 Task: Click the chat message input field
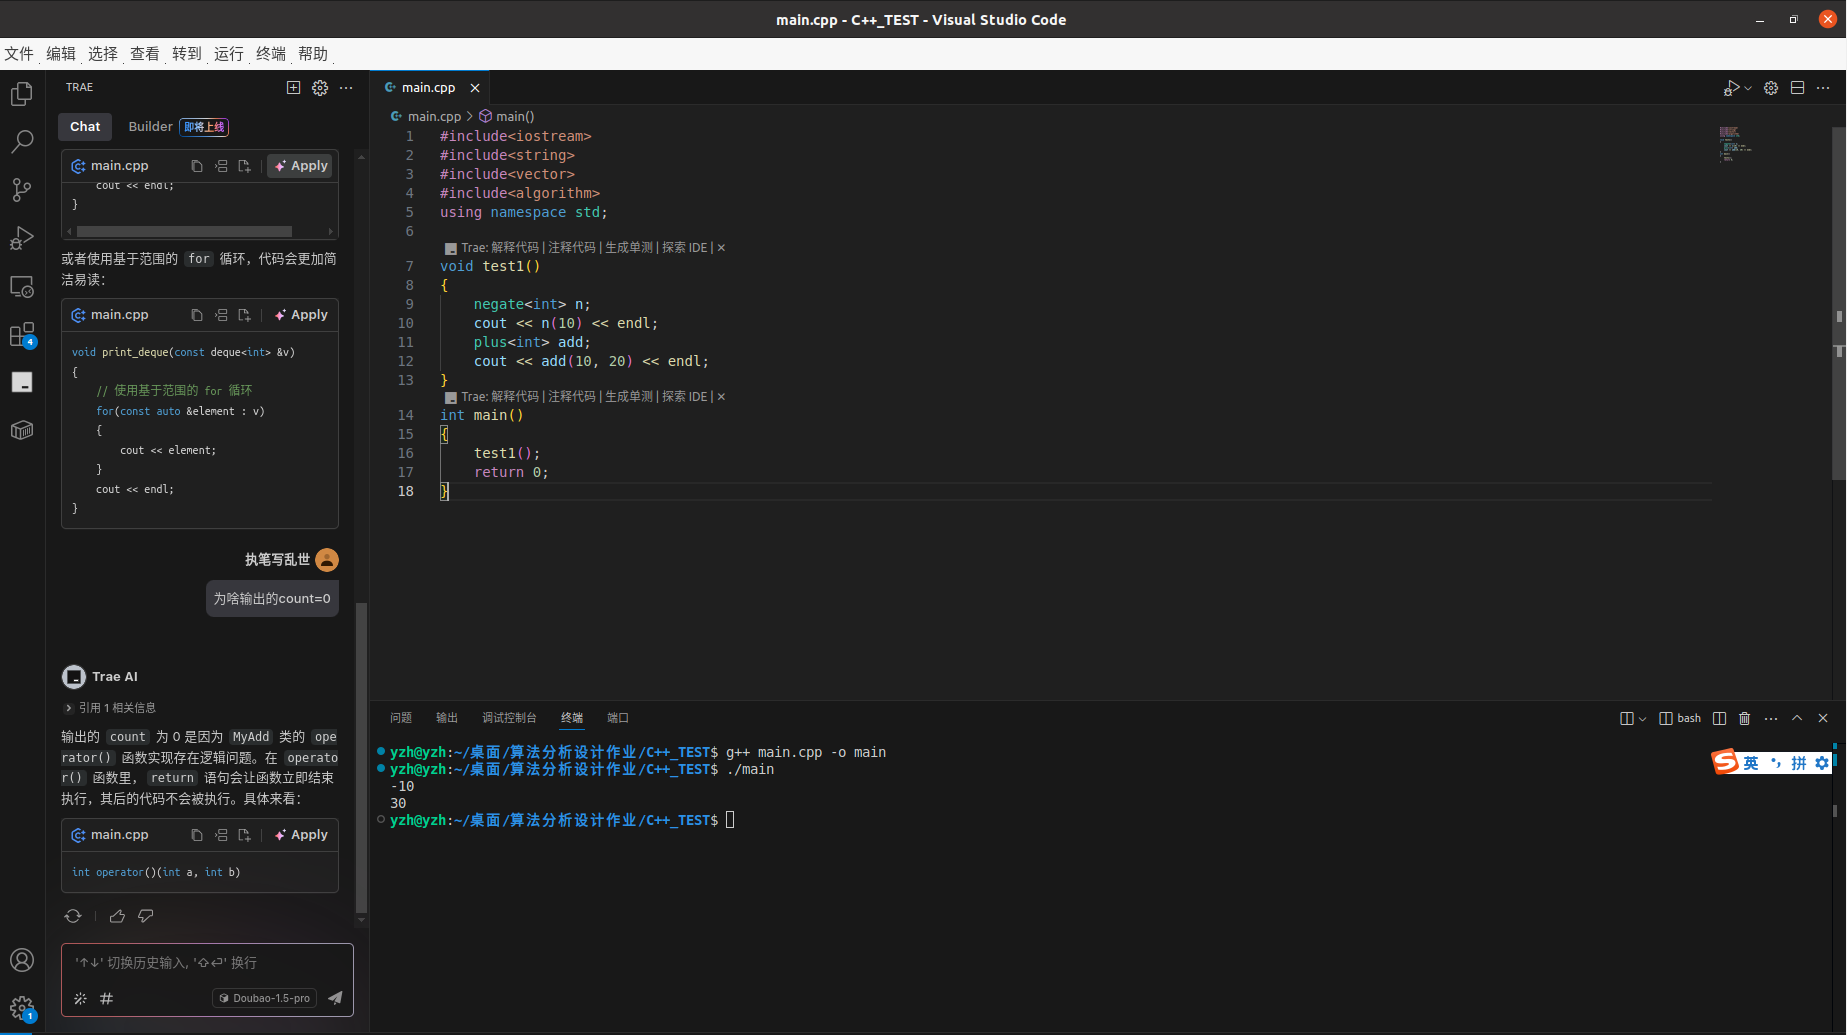(207, 963)
